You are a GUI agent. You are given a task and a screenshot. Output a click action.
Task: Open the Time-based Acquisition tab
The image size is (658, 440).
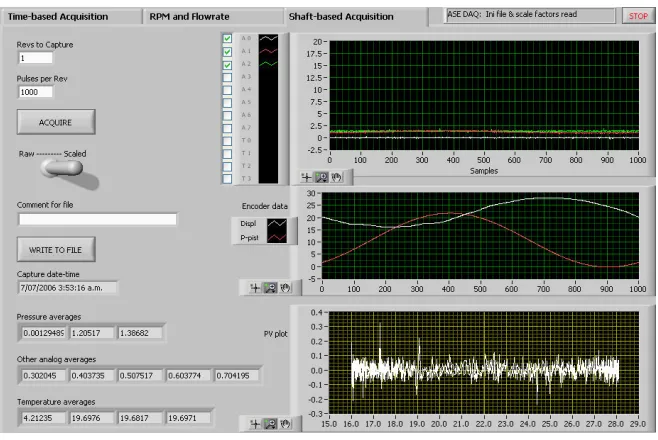pos(72,17)
